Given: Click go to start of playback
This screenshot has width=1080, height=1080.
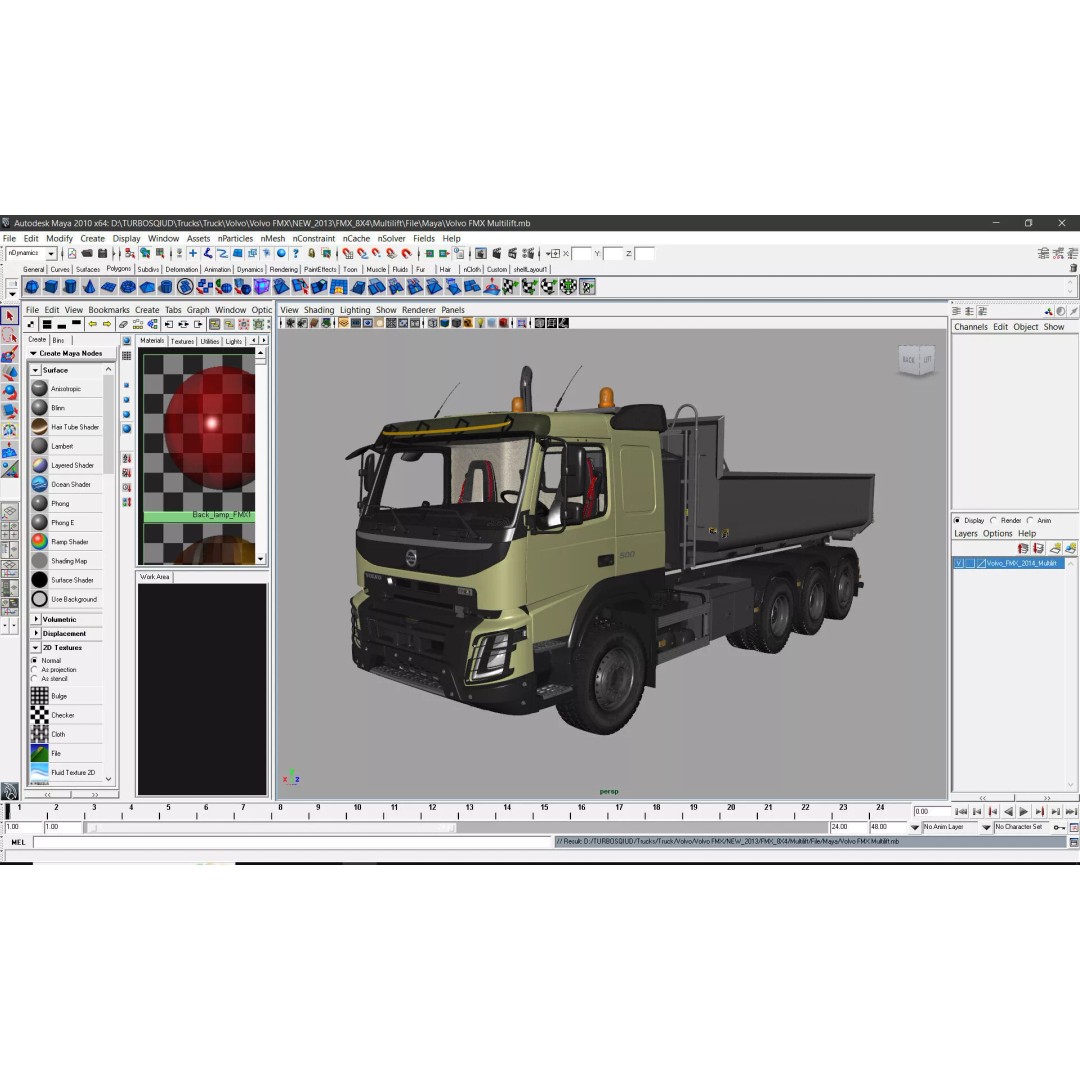Looking at the screenshot, I should (961, 811).
